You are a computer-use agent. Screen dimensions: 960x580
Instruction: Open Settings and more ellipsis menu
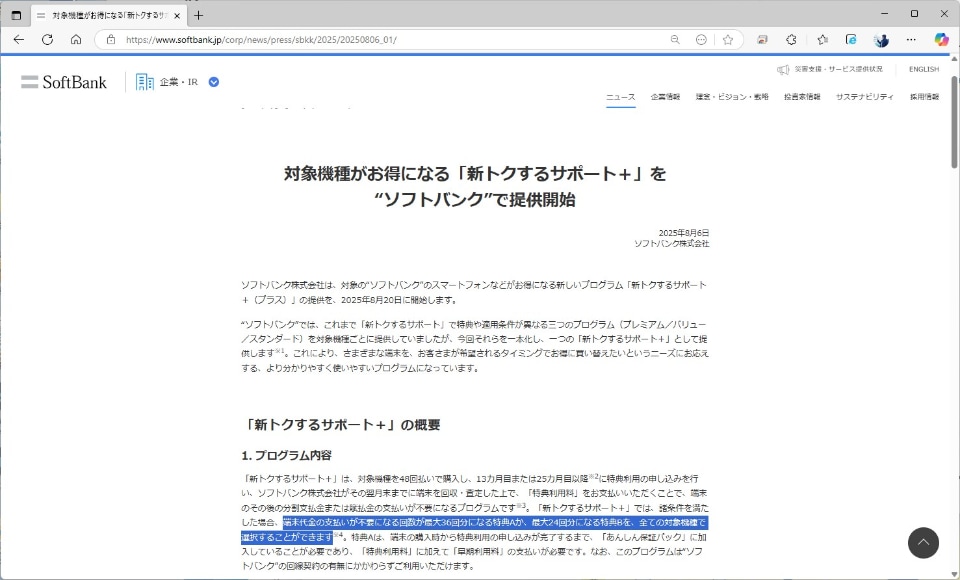[x=912, y=40]
